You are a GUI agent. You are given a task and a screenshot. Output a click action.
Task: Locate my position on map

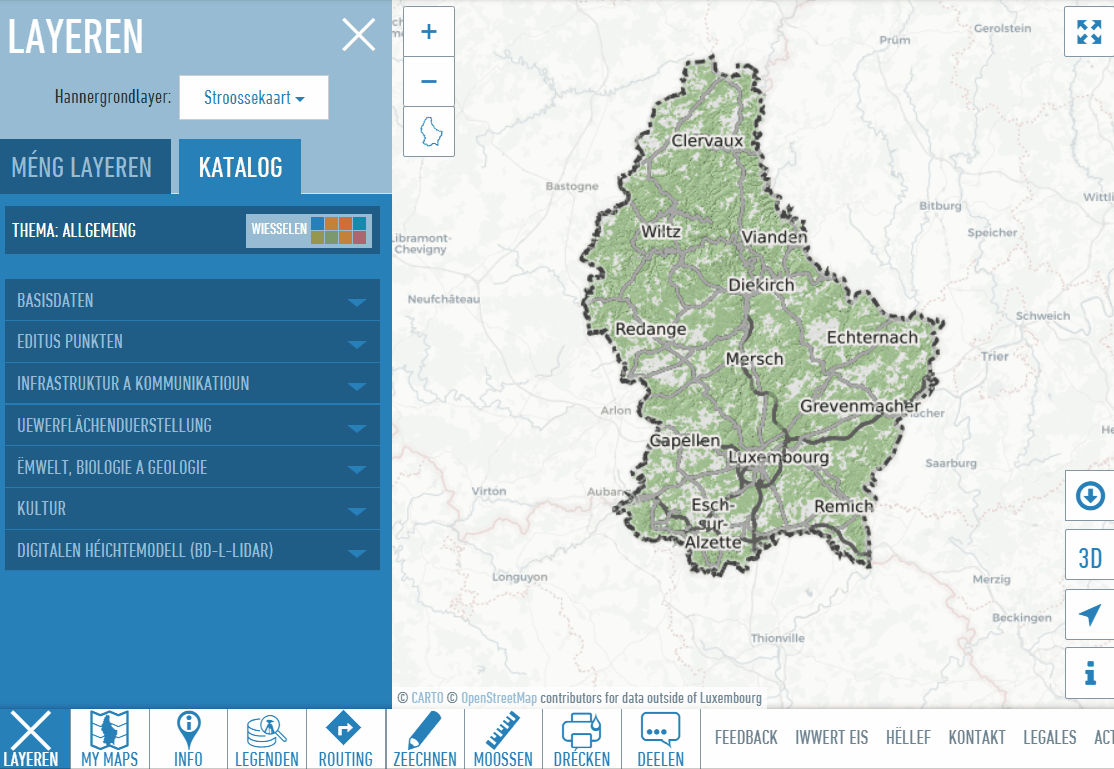1089,615
